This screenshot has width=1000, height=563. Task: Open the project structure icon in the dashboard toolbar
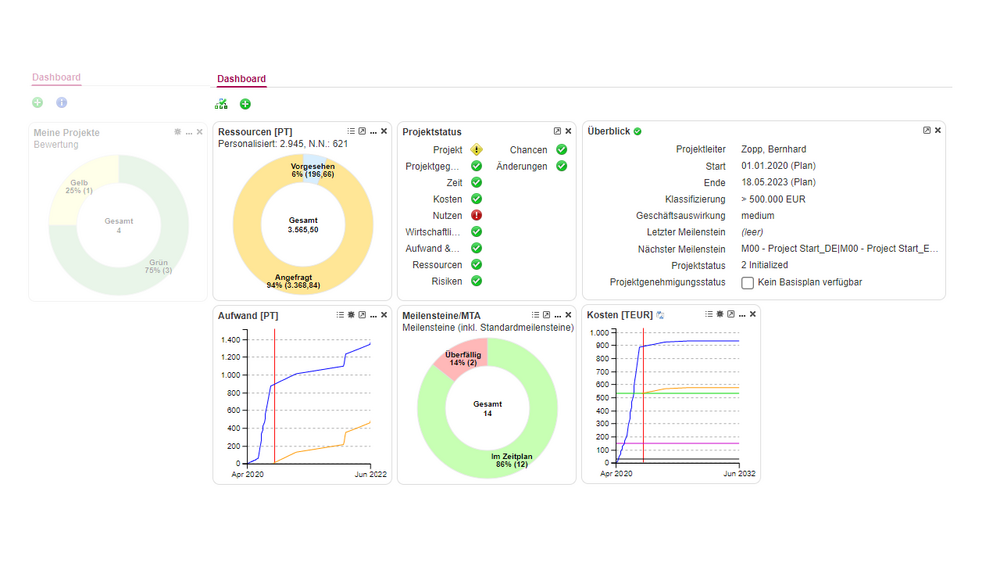[x=222, y=104]
